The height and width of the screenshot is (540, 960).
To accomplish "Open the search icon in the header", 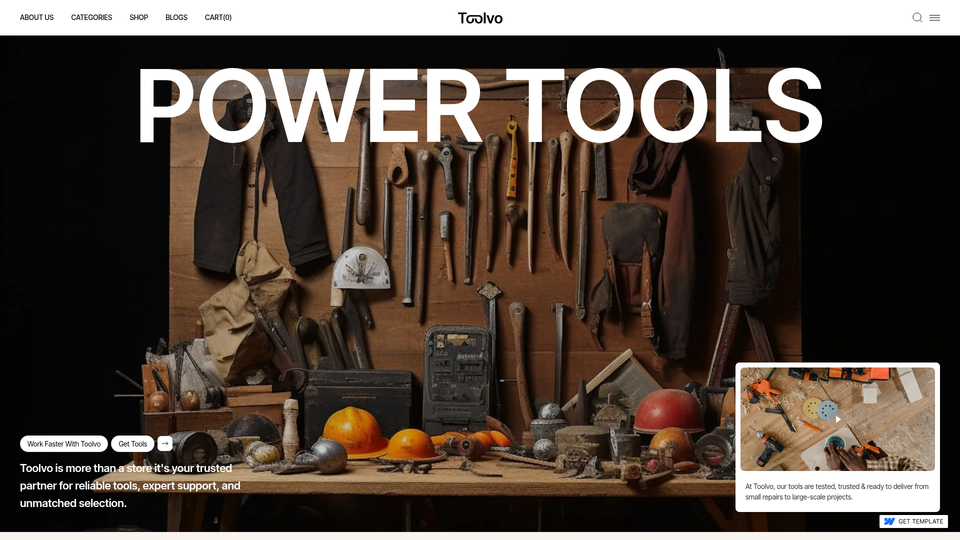I will (917, 18).
